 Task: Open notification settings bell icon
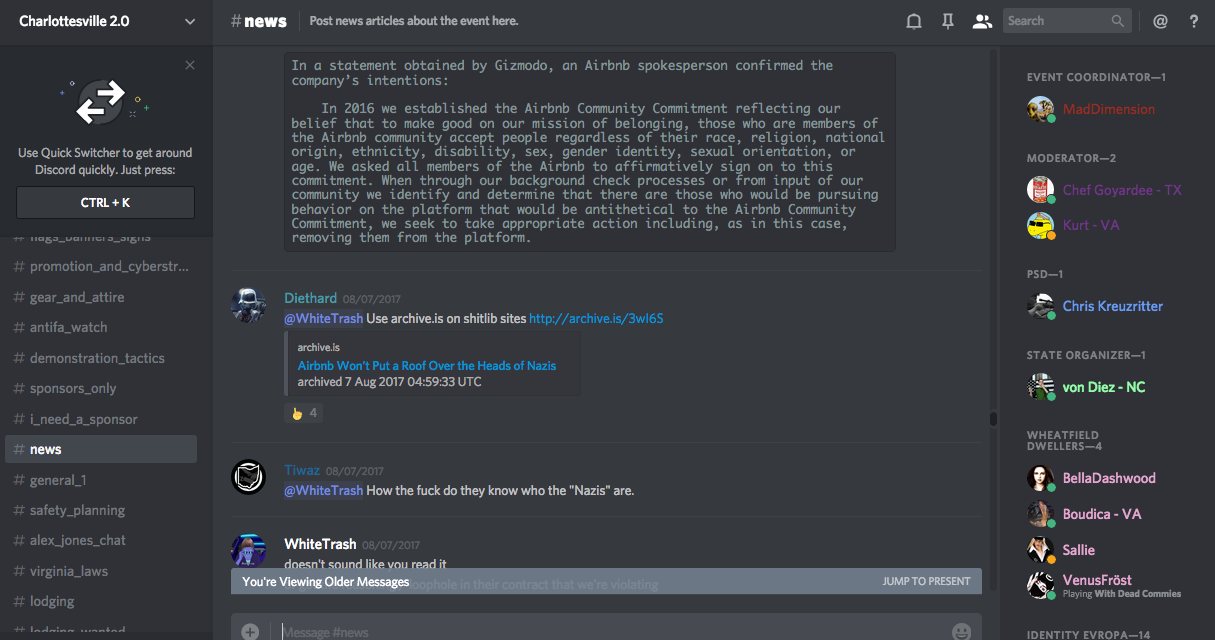tap(914, 21)
